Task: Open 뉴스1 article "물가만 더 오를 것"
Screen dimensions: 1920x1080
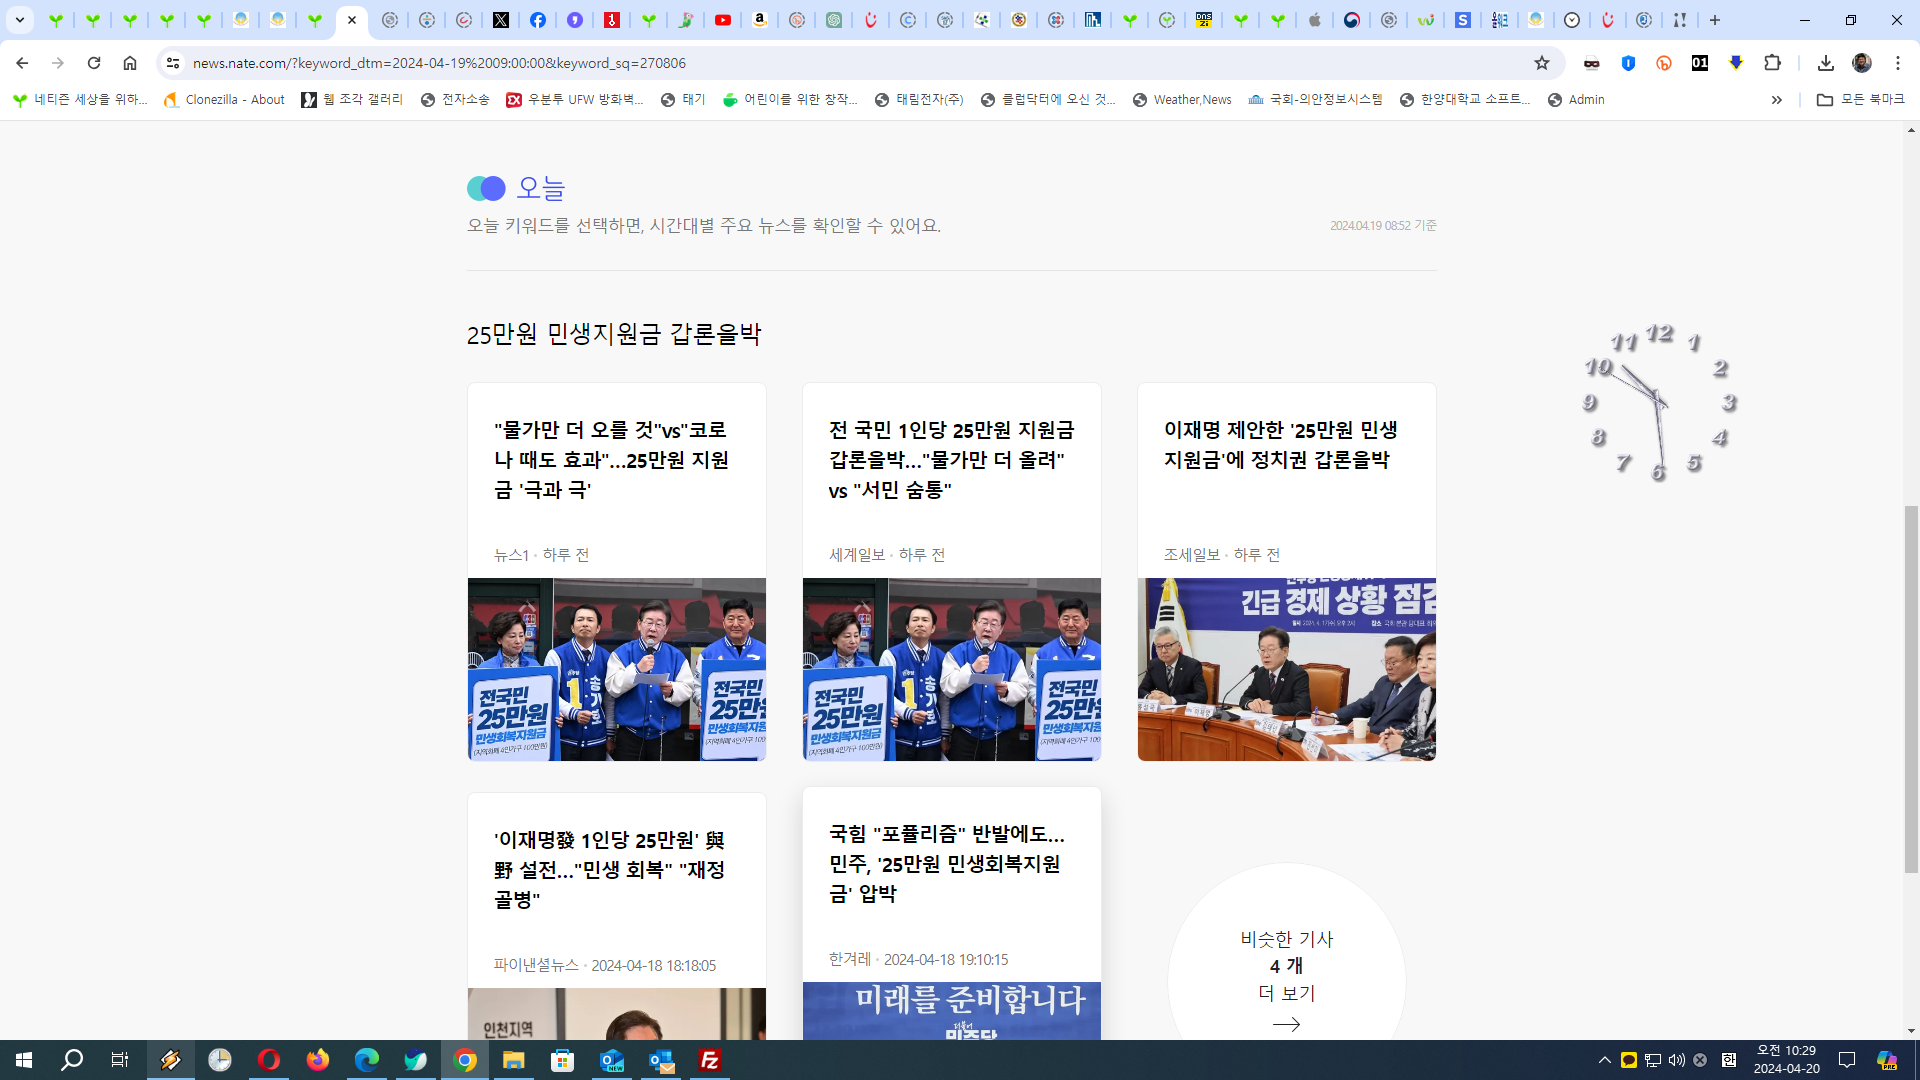Action: point(611,460)
